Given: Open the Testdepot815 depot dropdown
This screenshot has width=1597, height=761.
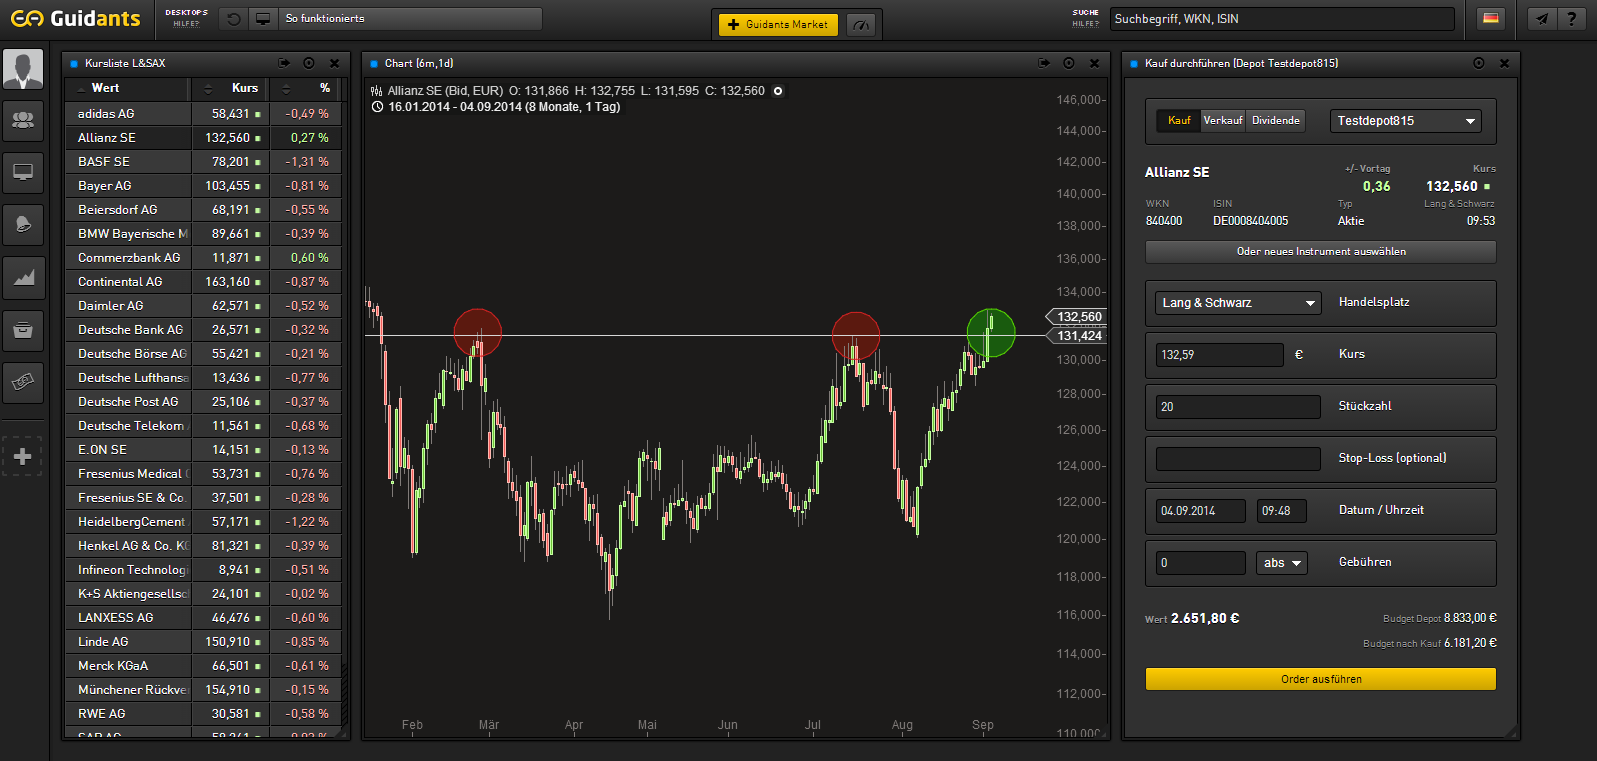Looking at the screenshot, I should click(1406, 121).
